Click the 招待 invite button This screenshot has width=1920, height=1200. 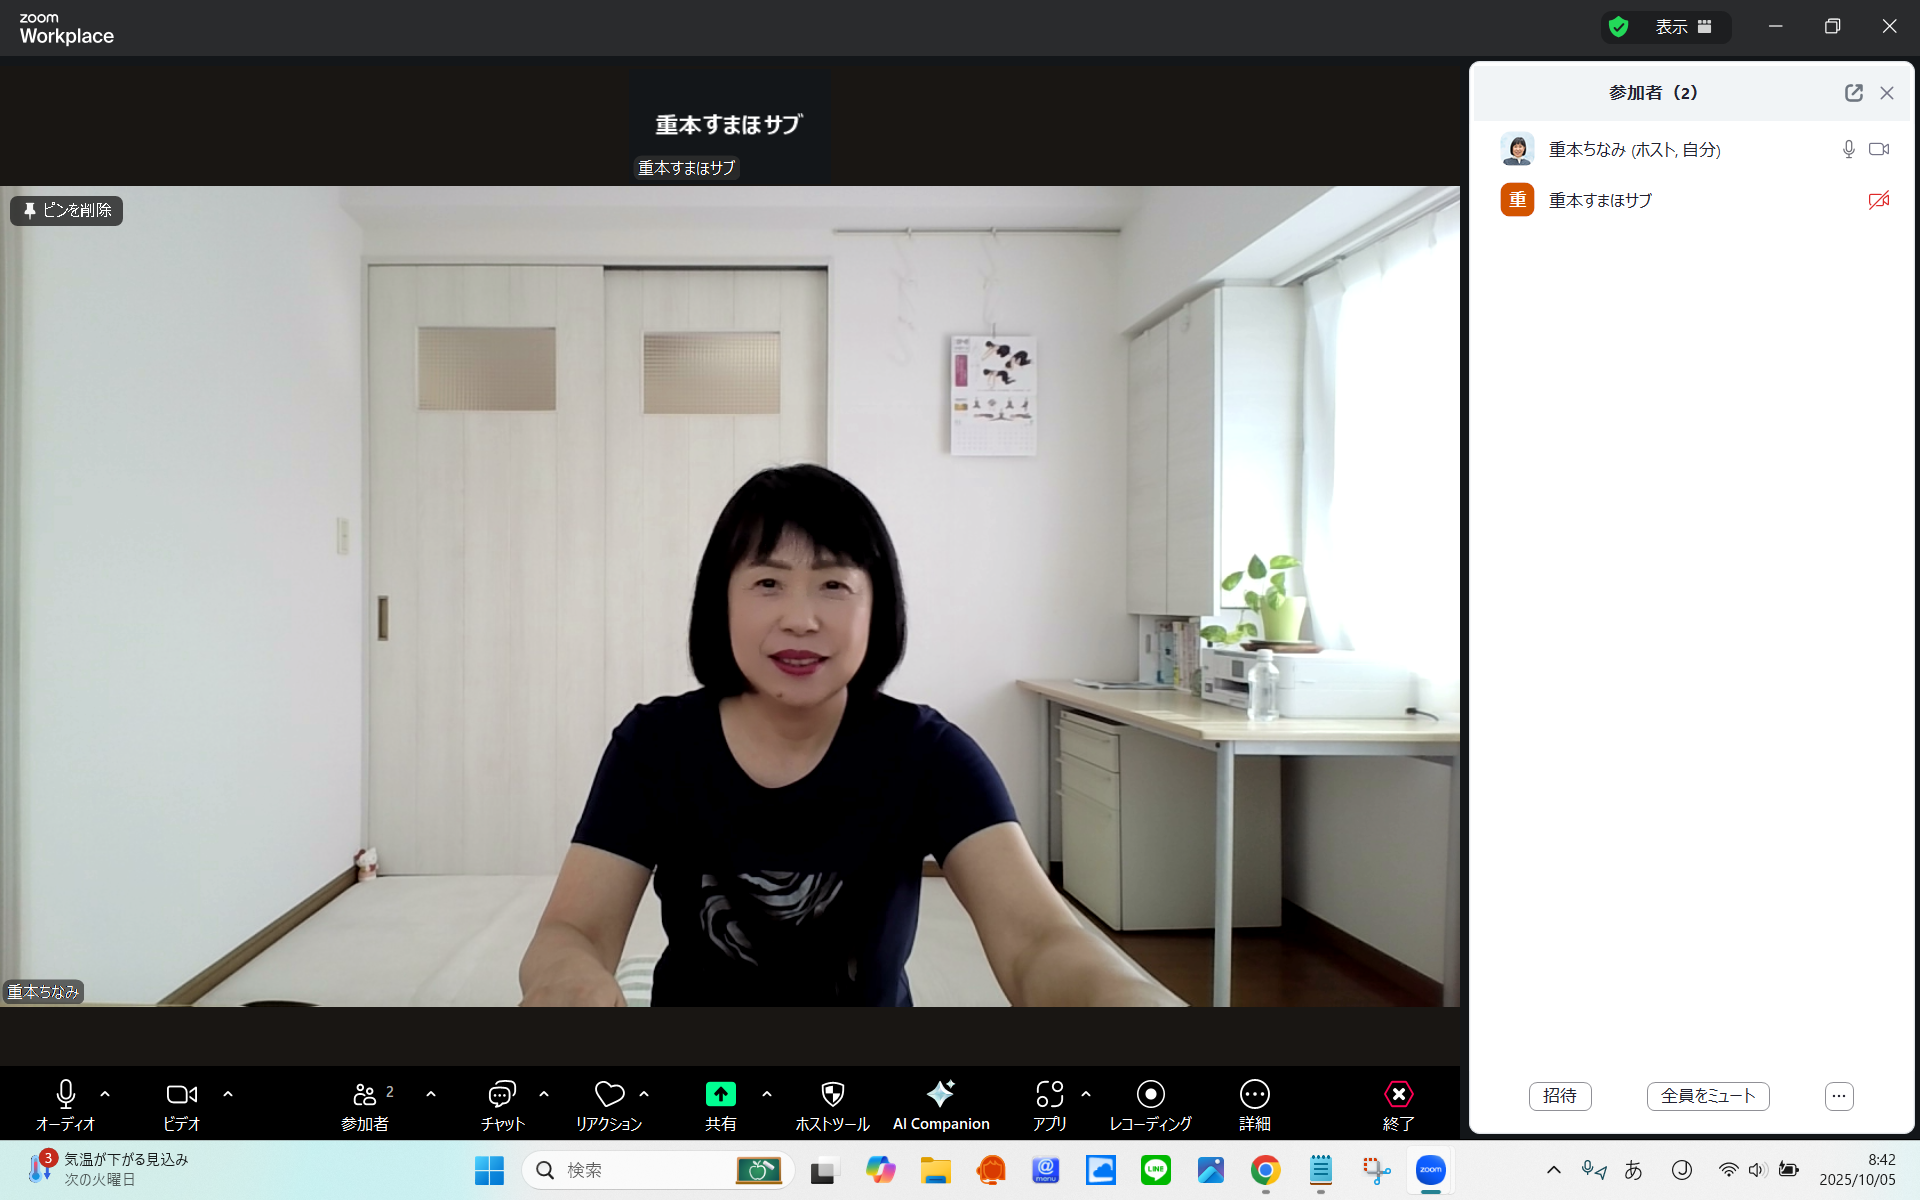[x=1559, y=1096]
